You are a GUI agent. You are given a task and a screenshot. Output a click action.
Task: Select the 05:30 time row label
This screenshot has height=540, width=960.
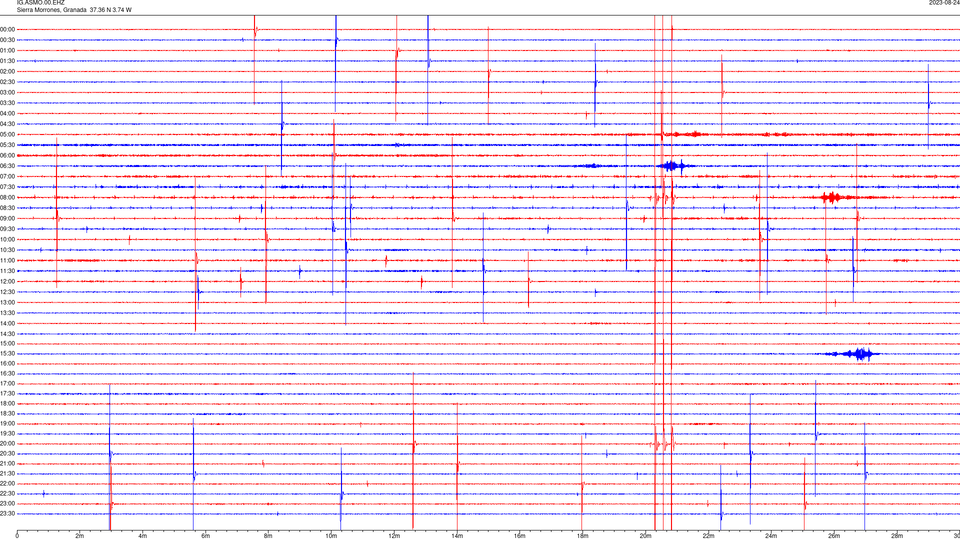click(8, 145)
